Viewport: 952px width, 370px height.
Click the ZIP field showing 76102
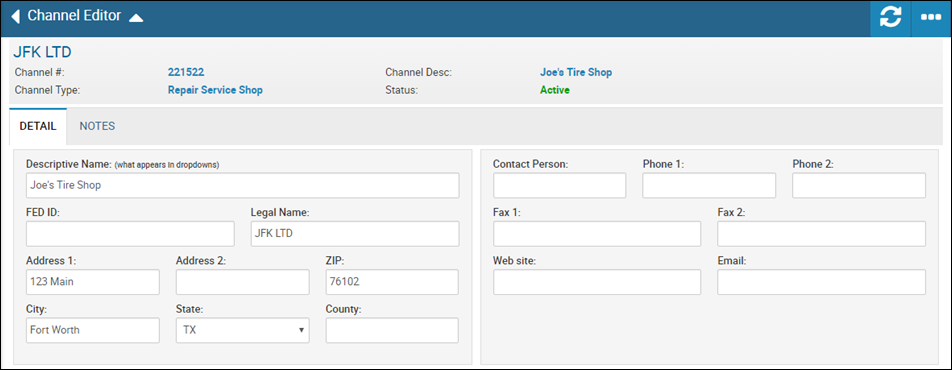pos(392,282)
